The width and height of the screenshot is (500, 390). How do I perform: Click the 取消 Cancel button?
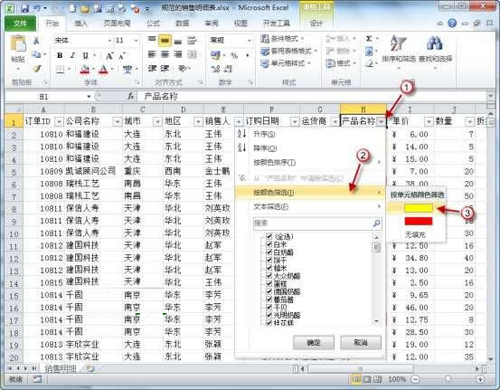361,343
